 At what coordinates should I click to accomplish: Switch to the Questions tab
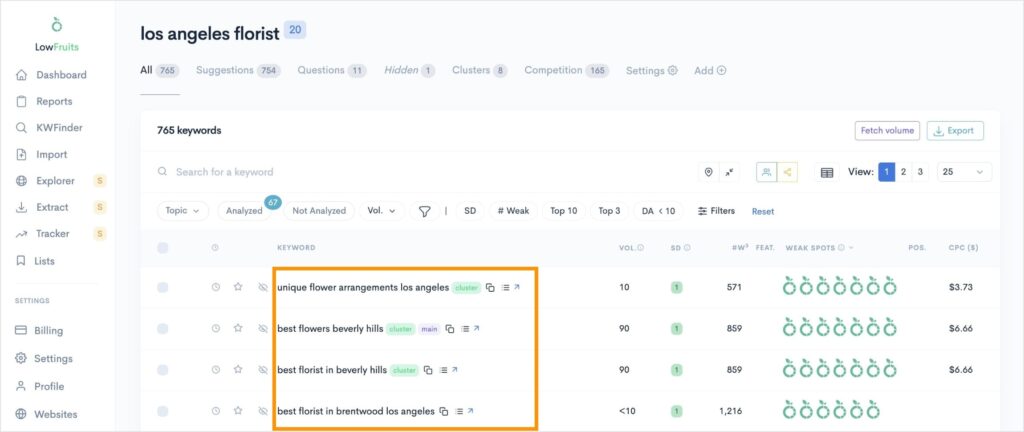pos(332,70)
